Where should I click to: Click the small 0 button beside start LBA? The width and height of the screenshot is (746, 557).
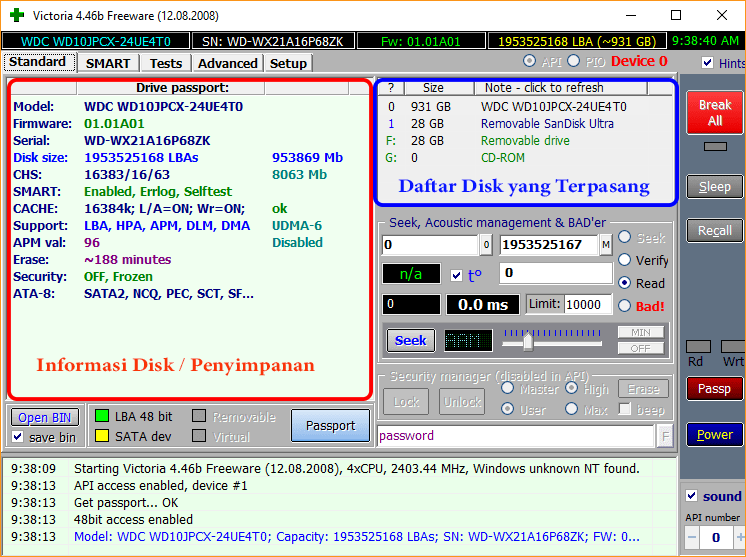tap(486, 244)
